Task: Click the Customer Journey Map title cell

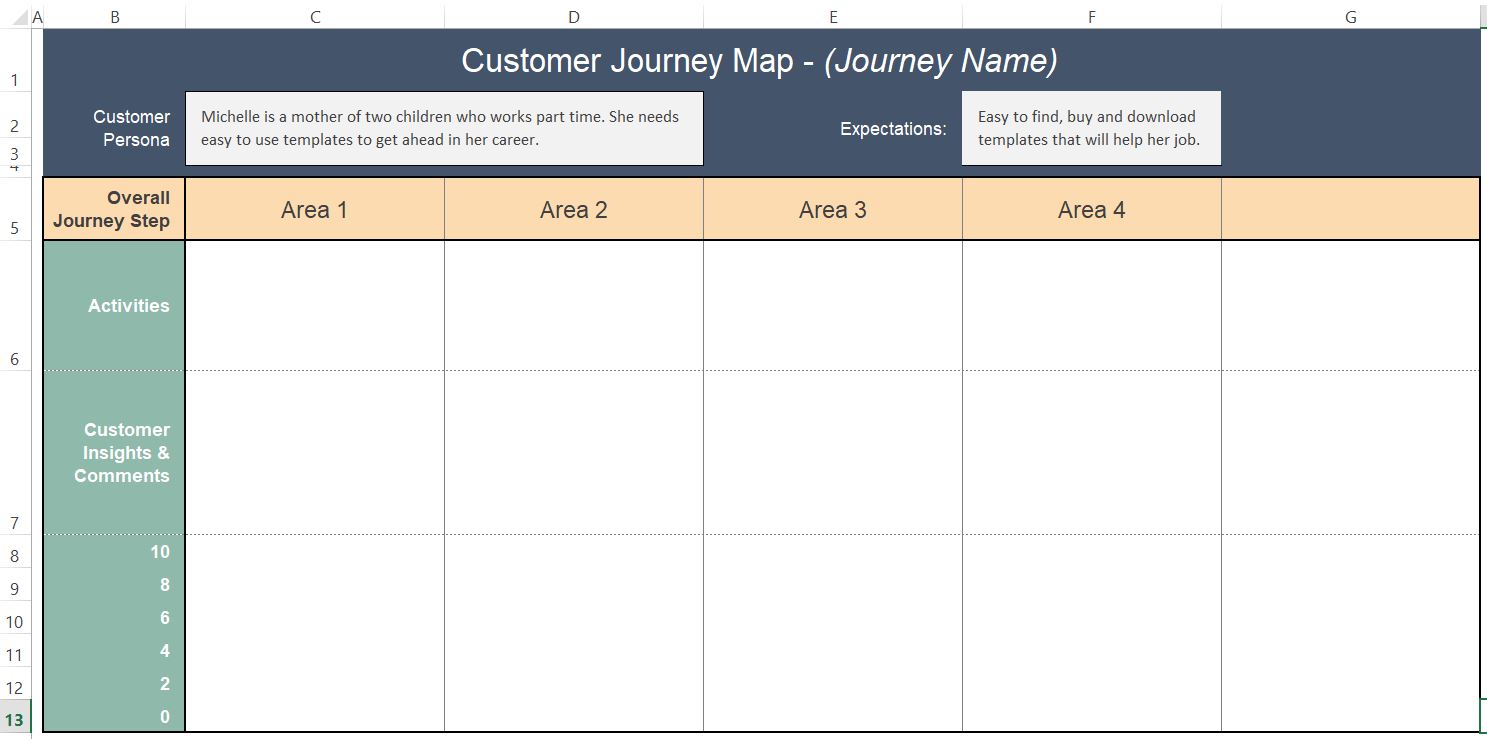Action: pyautogui.click(x=759, y=61)
